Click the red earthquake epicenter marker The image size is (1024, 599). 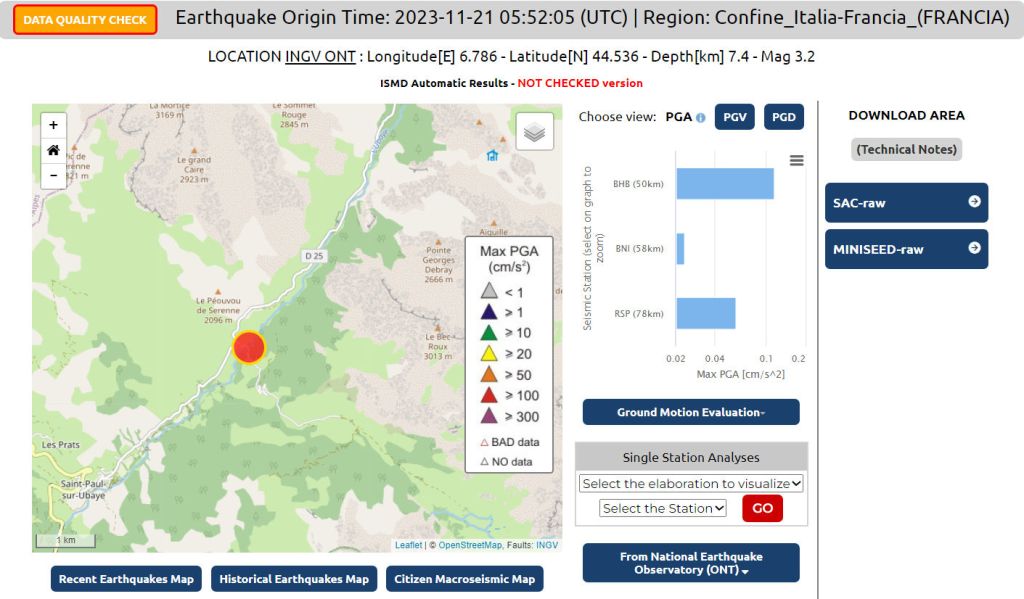coord(249,347)
